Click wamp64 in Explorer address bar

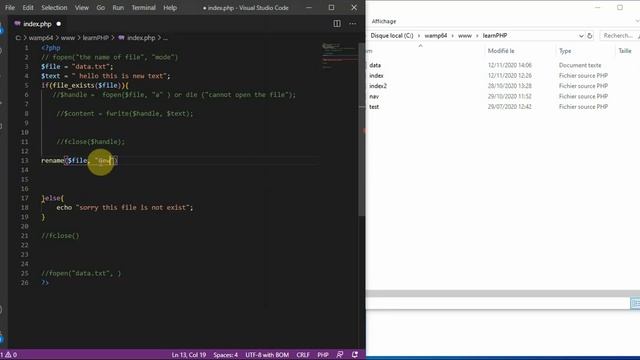(436, 36)
